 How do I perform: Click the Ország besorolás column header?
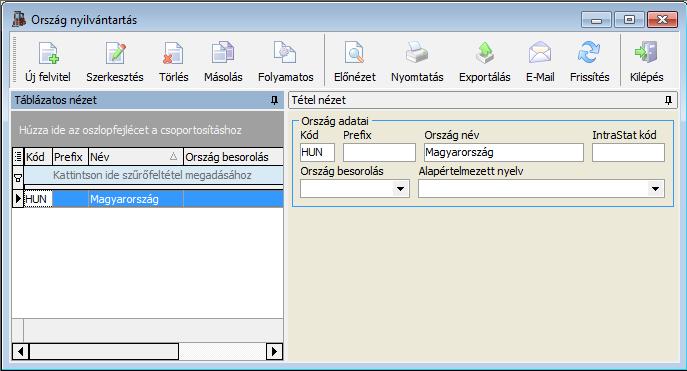[x=233, y=156]
